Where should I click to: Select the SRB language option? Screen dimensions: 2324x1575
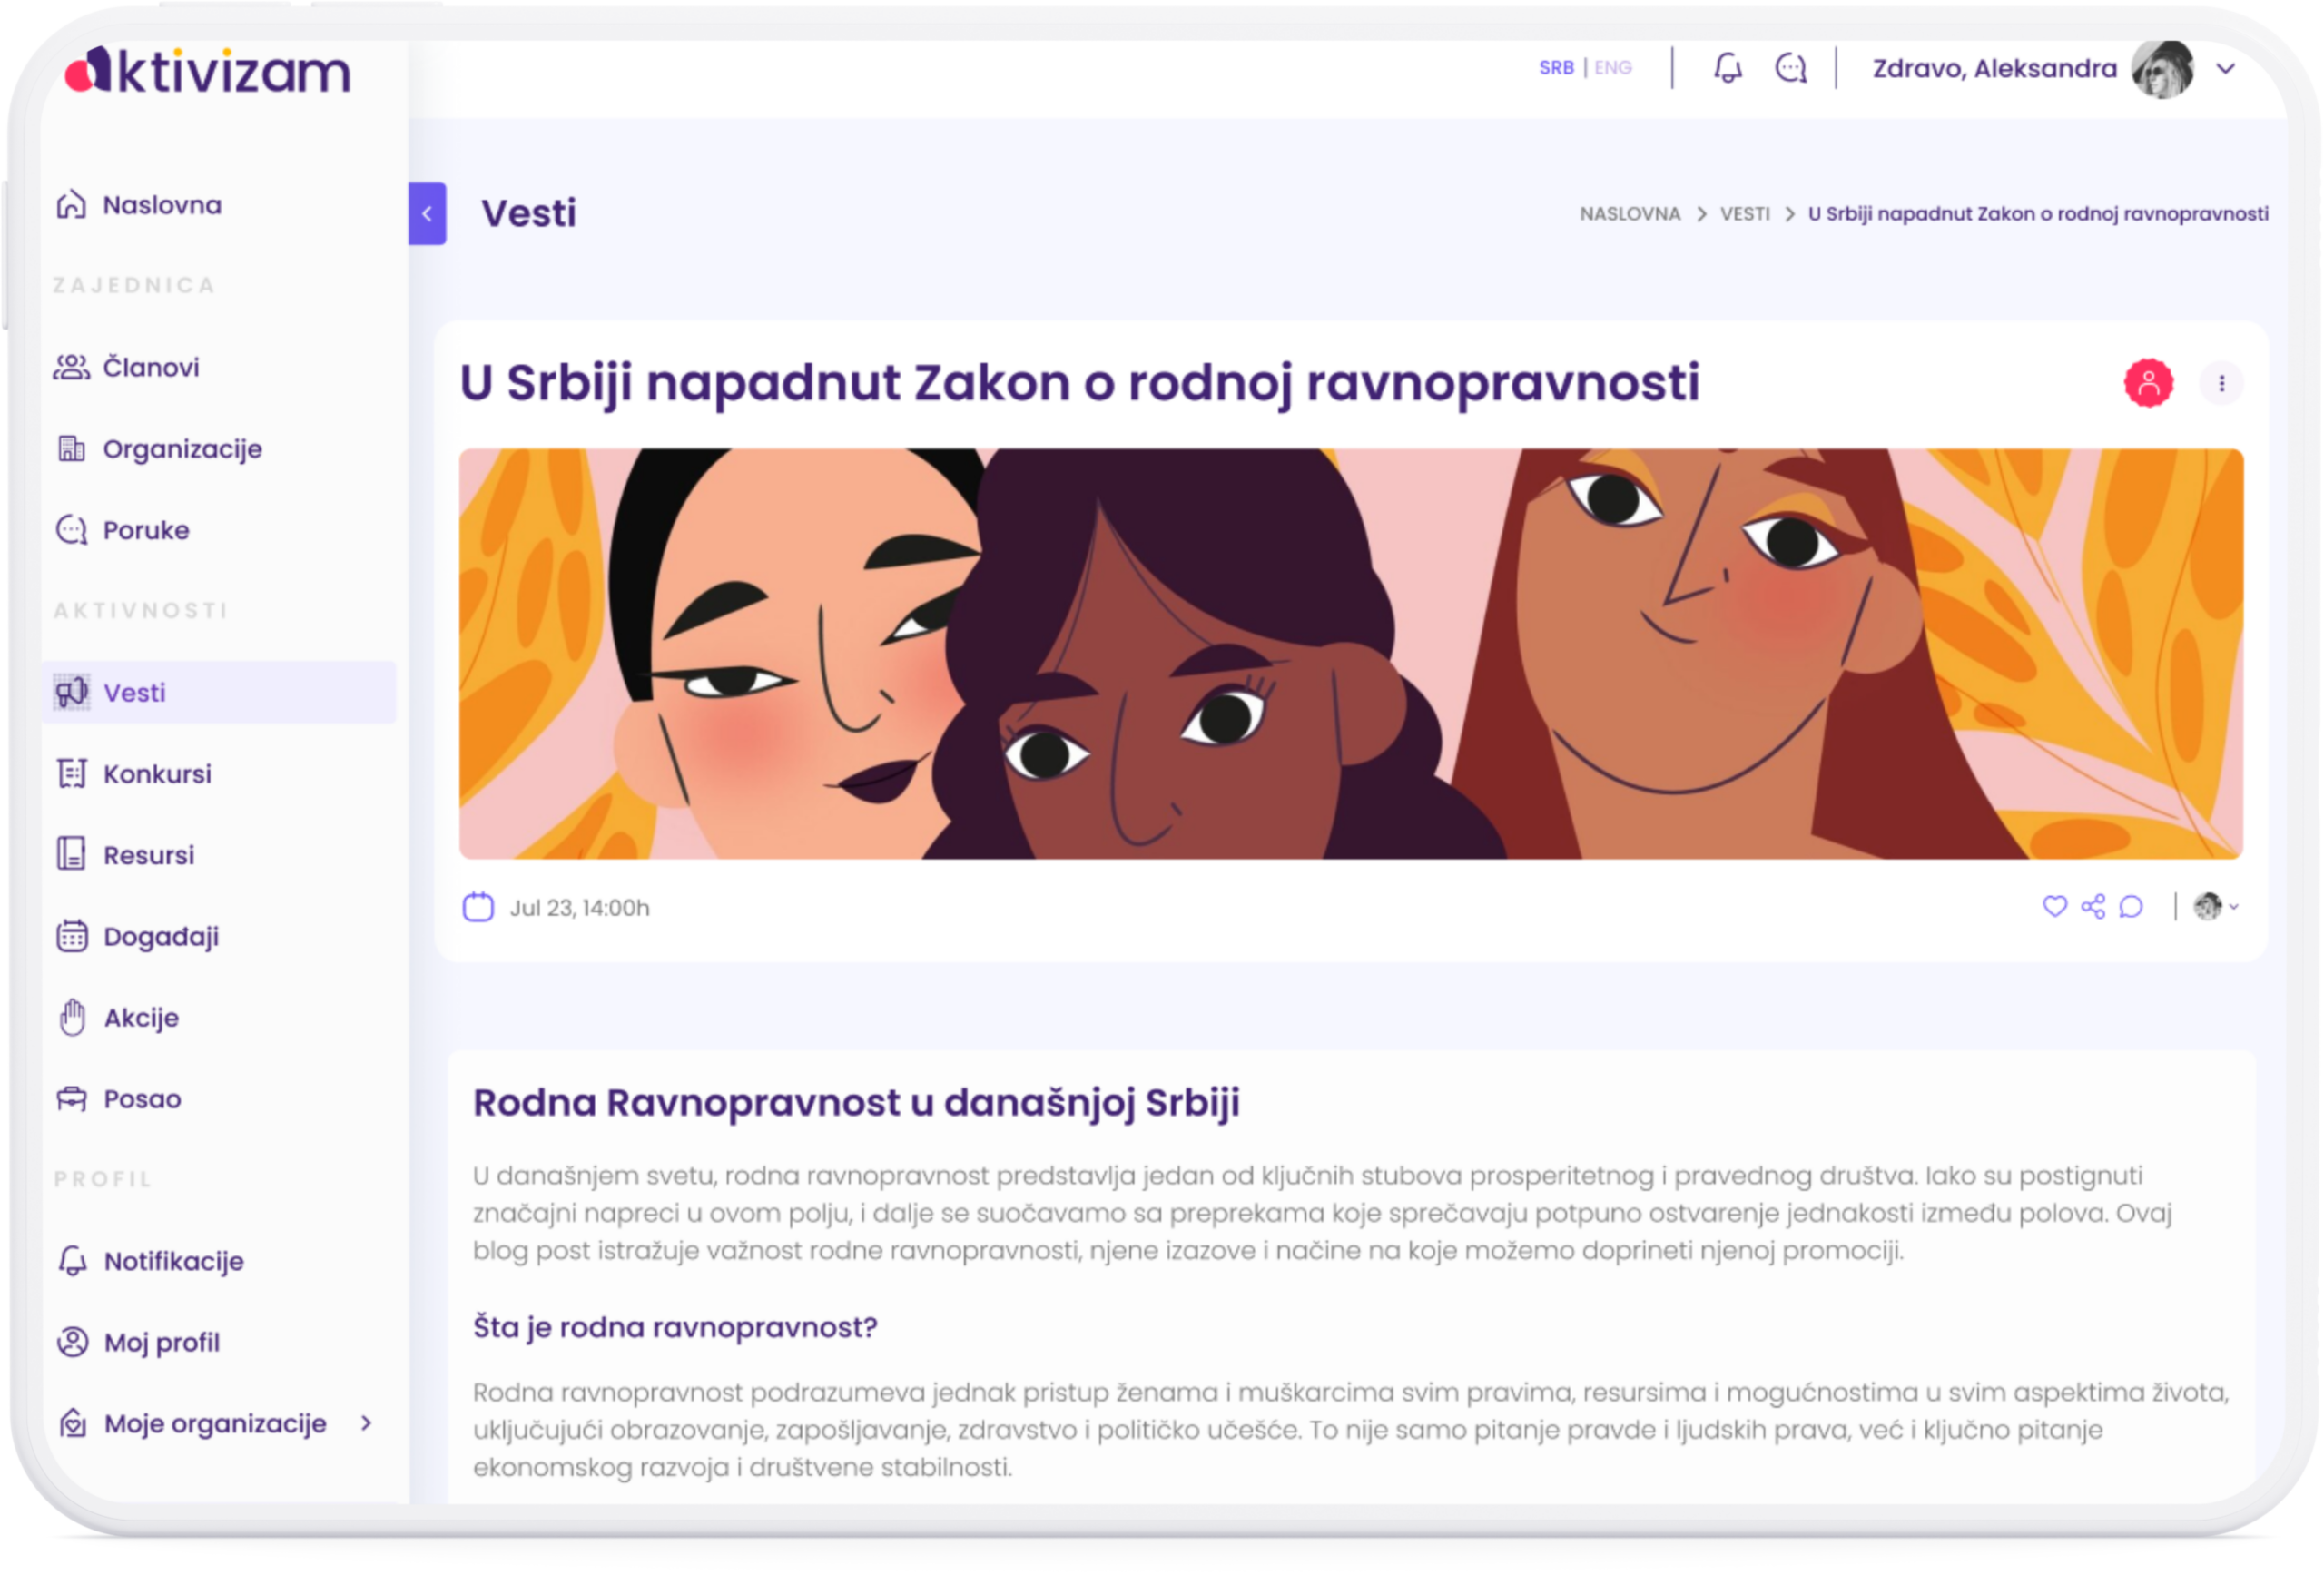1555,67
